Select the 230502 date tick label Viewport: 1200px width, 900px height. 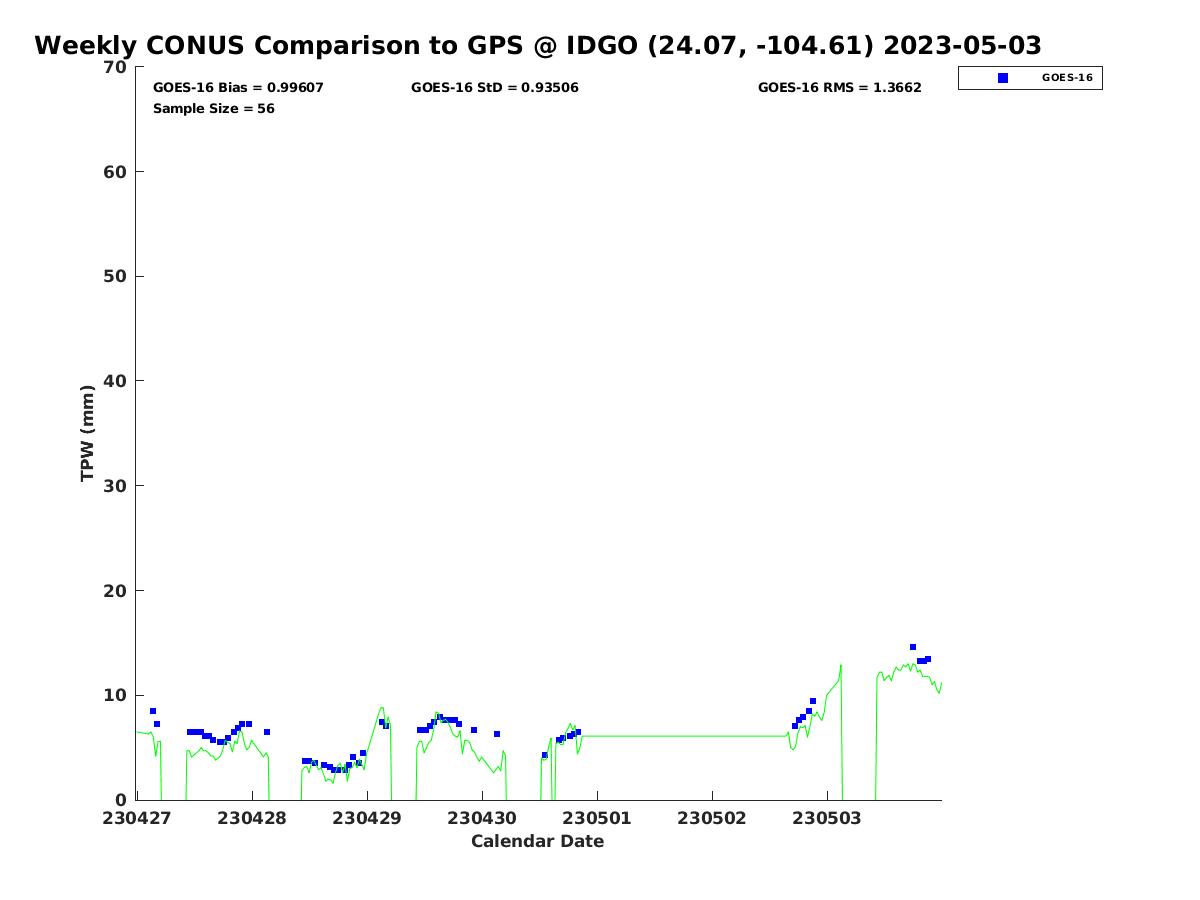pos(712,818)
